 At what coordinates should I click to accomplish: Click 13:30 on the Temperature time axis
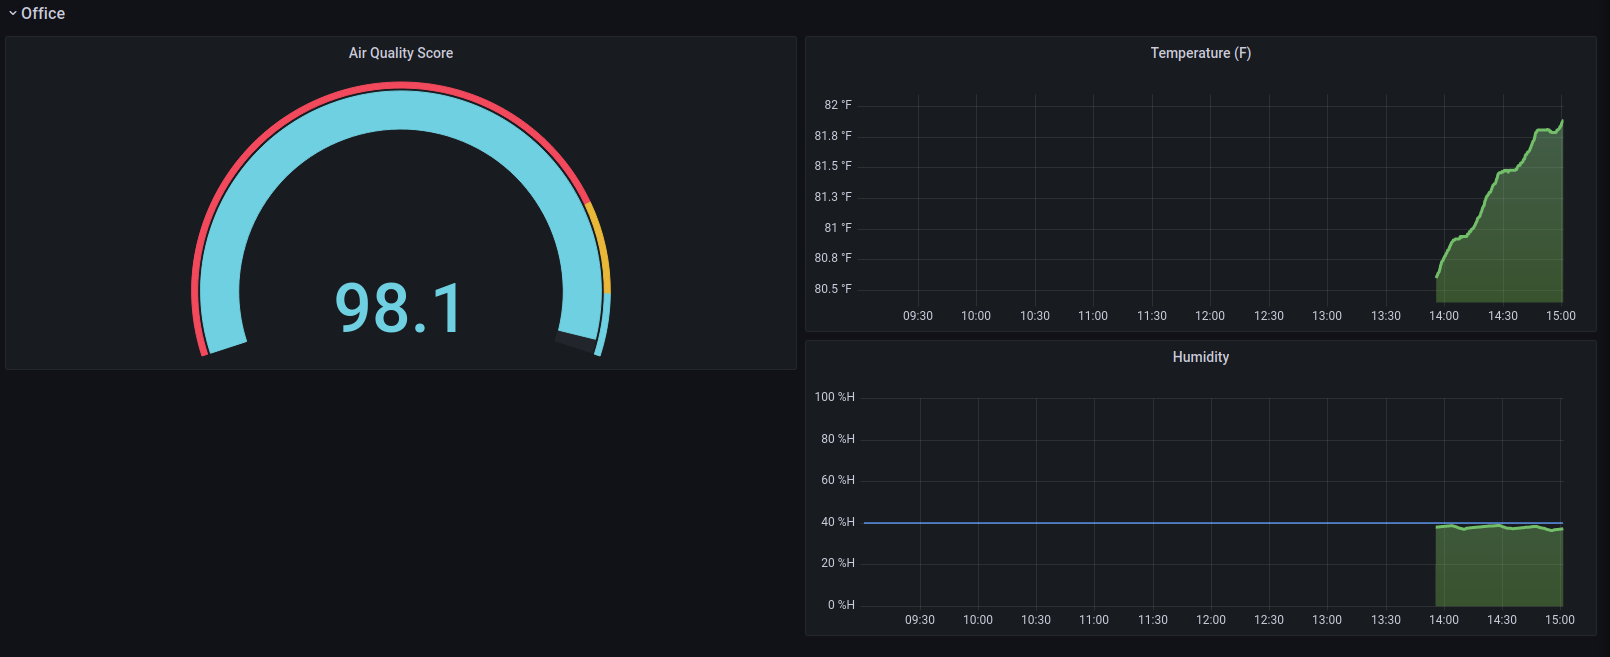(x=1386, y=316)
